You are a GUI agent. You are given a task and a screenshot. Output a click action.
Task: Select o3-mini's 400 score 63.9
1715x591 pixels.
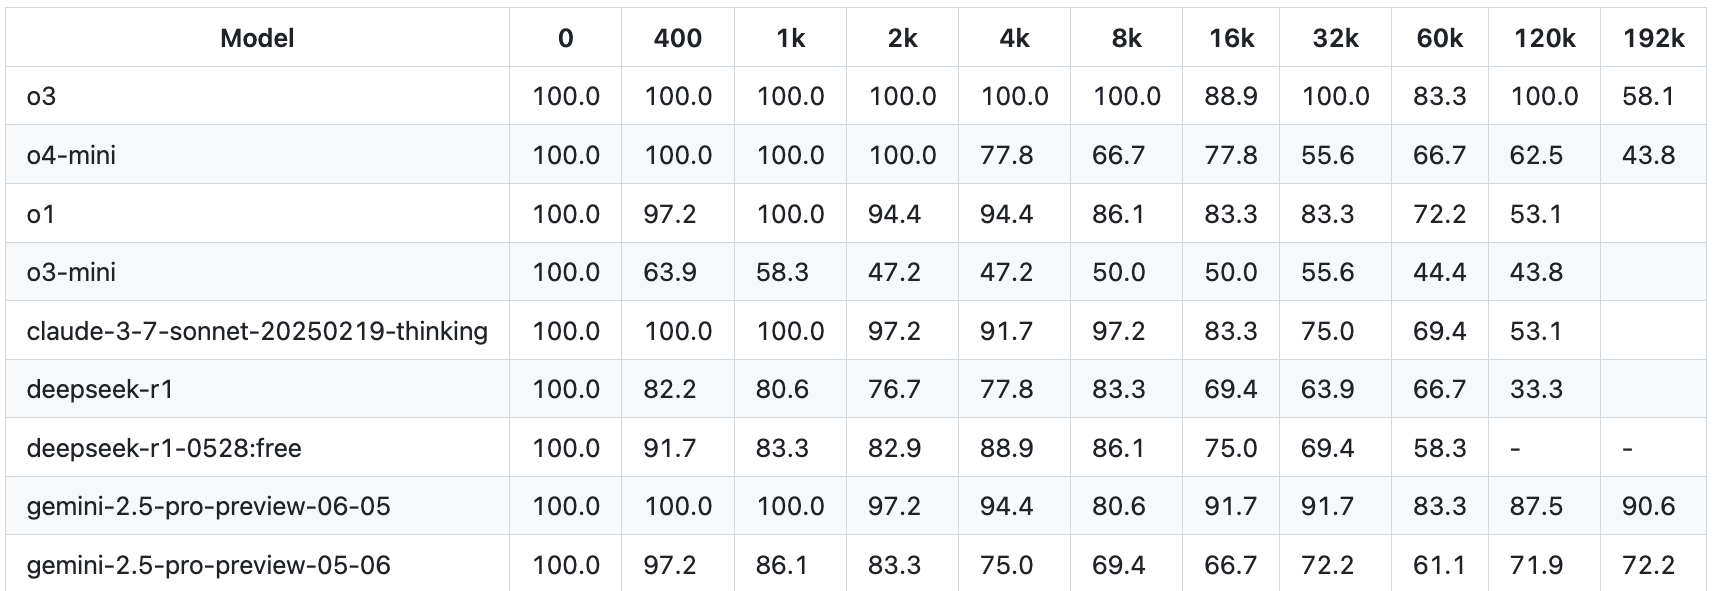[670, 272]
